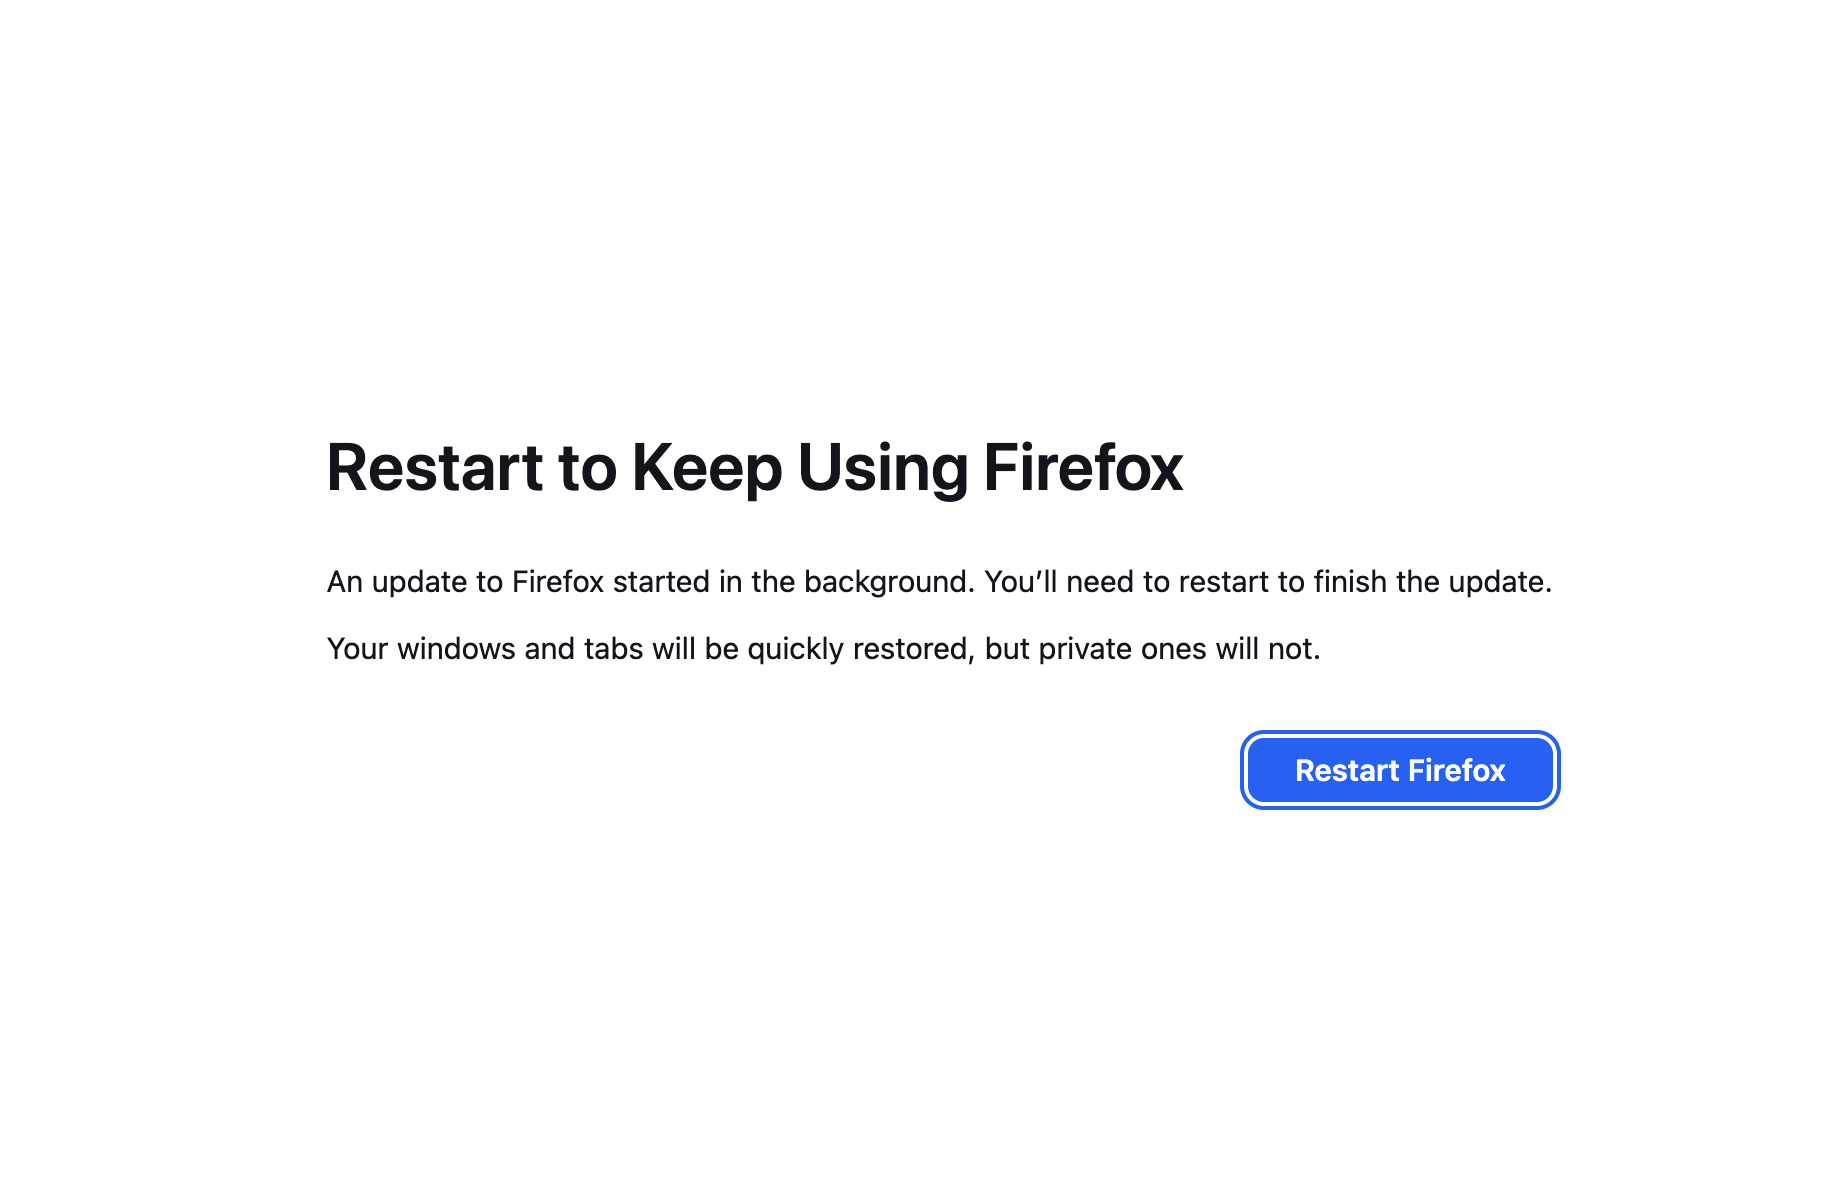Screen dimensions: 1832x1202
Task: Click the sentence about restoring windows and tabs
Action: click(x=823, y=649)
